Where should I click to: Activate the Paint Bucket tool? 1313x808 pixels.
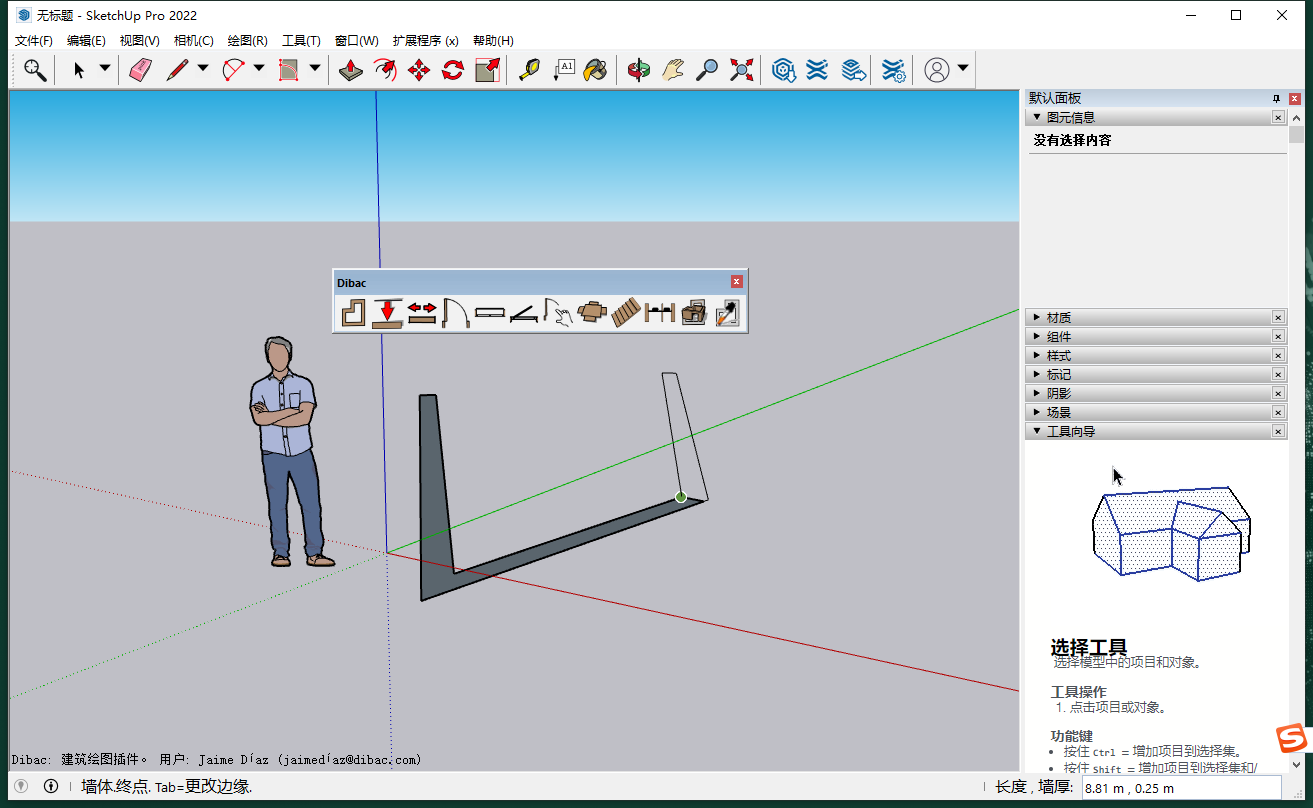click(x=596, y=69)
